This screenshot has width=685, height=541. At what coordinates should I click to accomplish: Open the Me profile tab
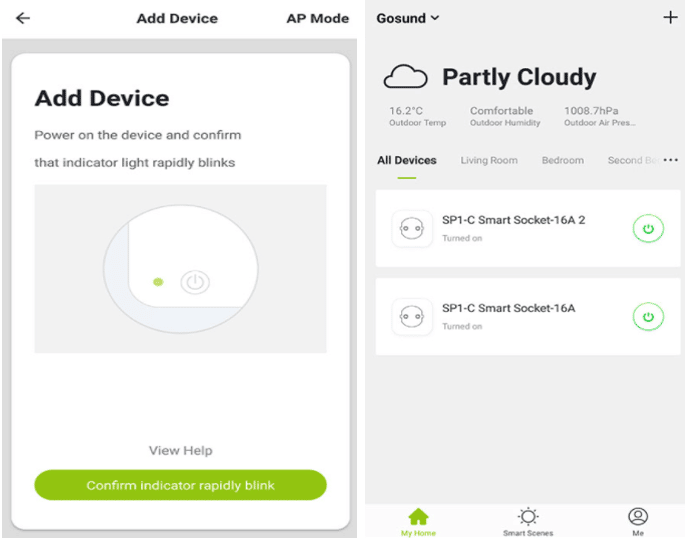click(x=638, y=522)
